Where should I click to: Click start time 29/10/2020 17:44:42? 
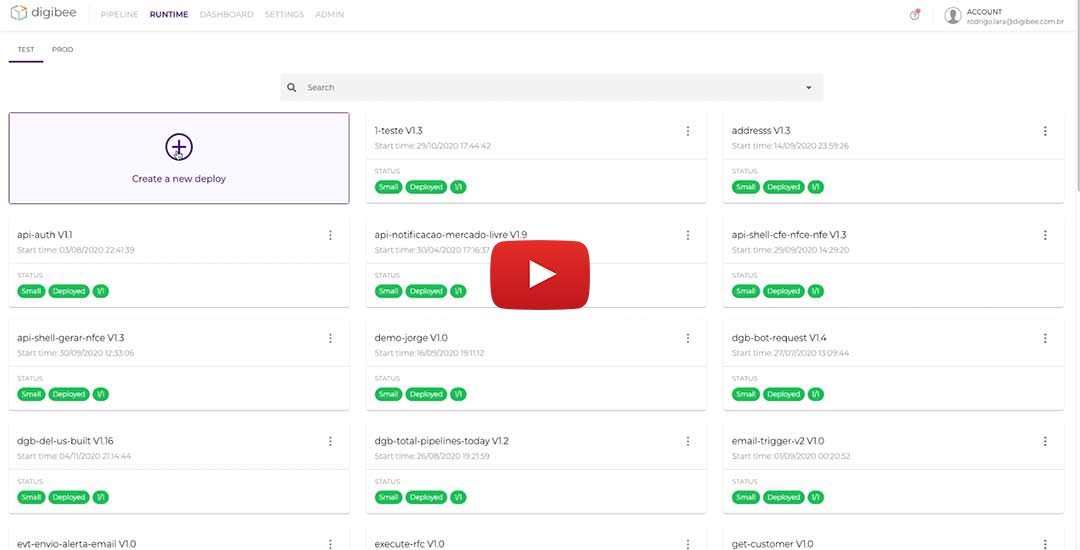point(433,146)
